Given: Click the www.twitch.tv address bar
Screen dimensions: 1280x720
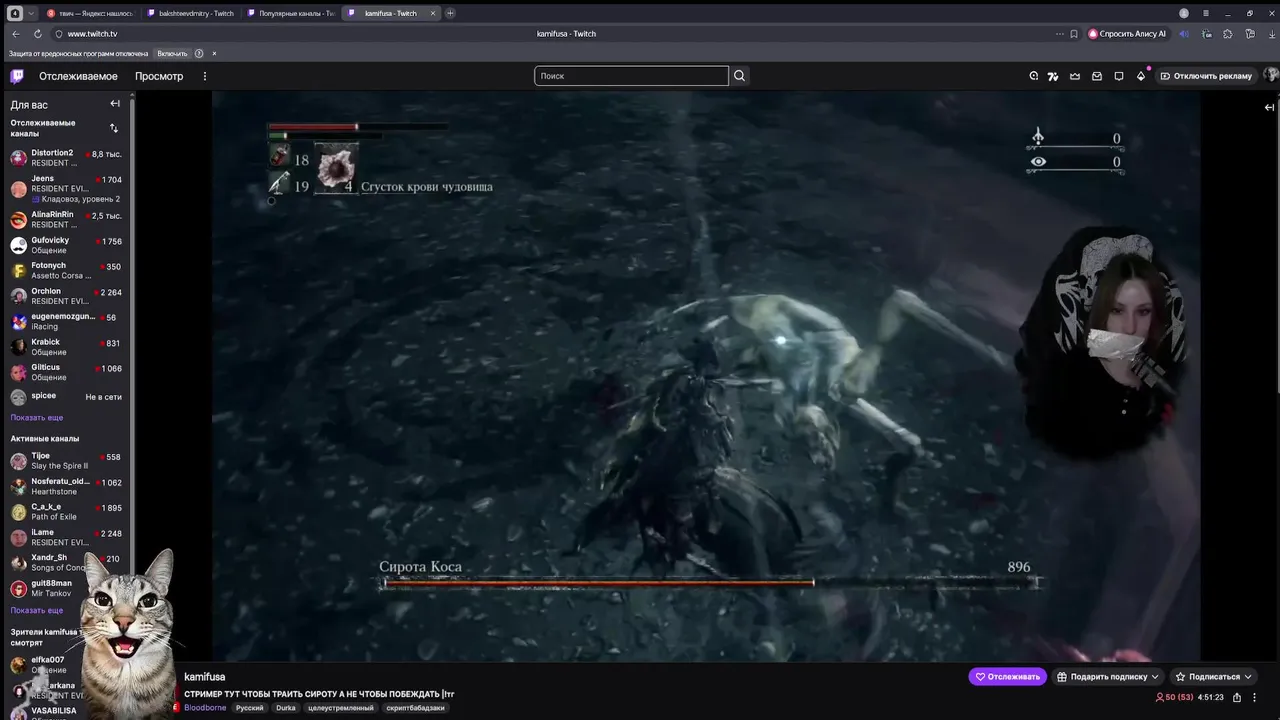Looking at the screenshot, I should (92, 34).
